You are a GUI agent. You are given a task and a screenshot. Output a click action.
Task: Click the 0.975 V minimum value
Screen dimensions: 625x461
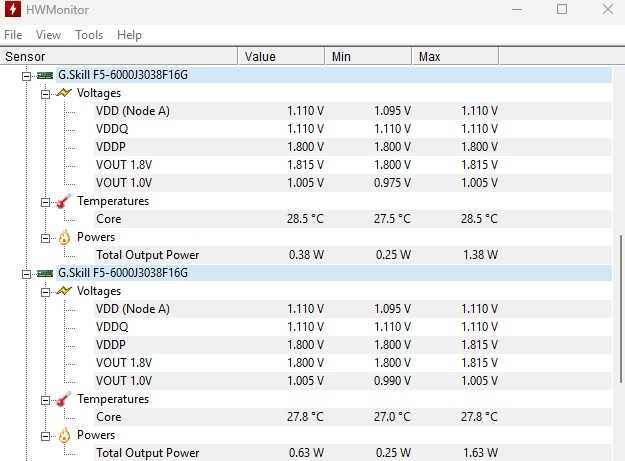point(392,182)
